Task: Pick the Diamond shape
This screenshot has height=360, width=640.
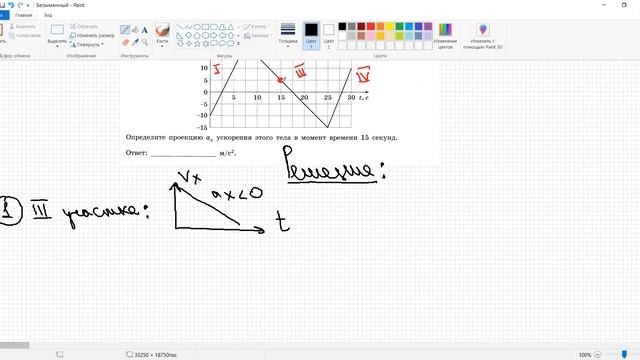Action: [x=189, y=36]
